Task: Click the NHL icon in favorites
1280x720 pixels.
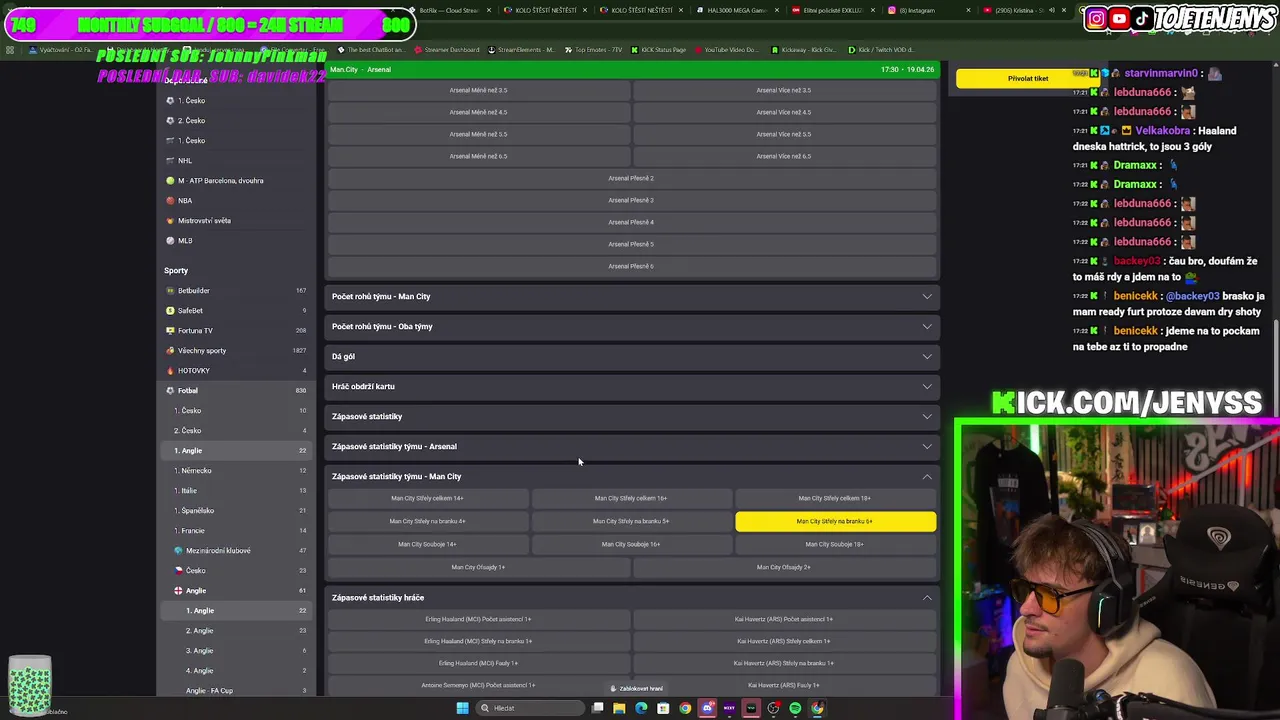Action: [170, 160]
